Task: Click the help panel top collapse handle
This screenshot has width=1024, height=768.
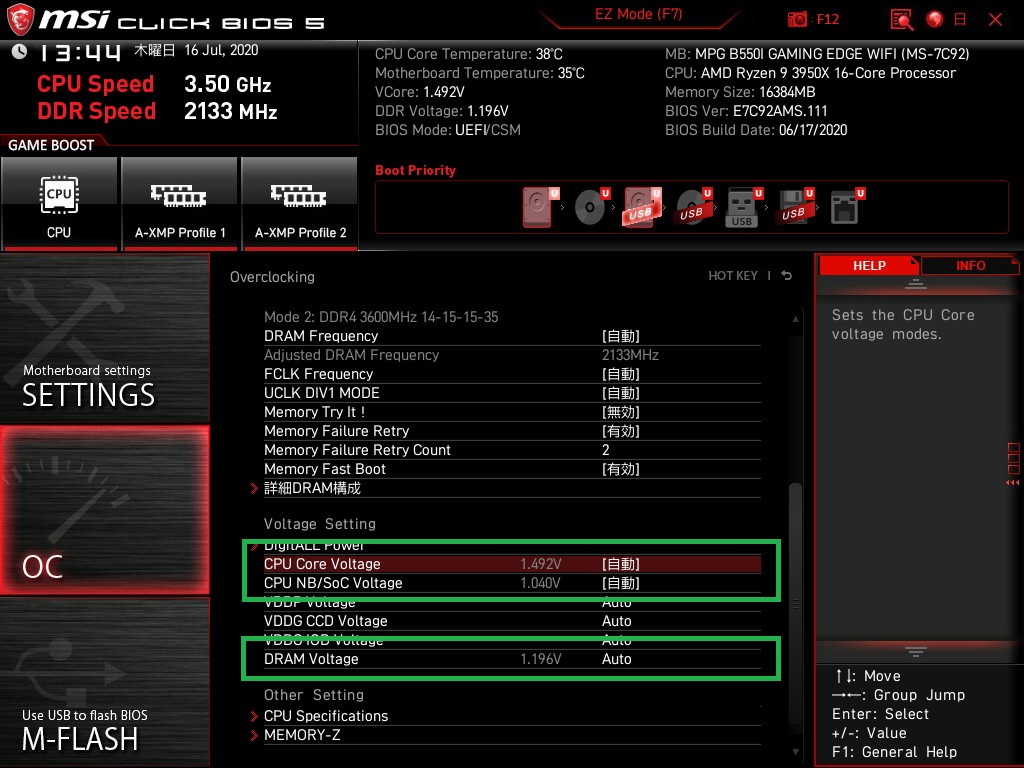Action: (916, 283)
